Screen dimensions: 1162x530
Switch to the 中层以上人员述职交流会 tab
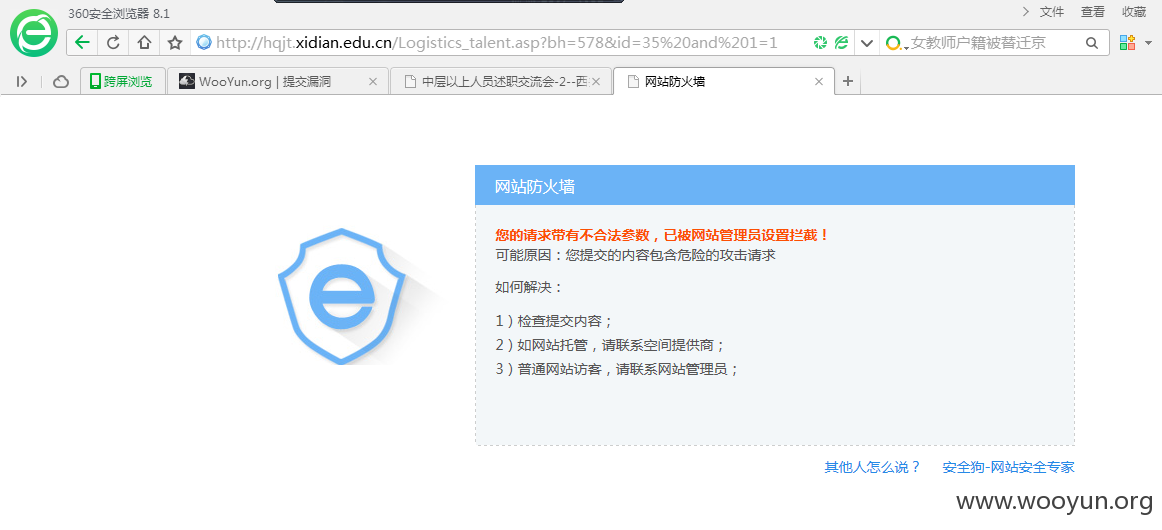[500, 82]
